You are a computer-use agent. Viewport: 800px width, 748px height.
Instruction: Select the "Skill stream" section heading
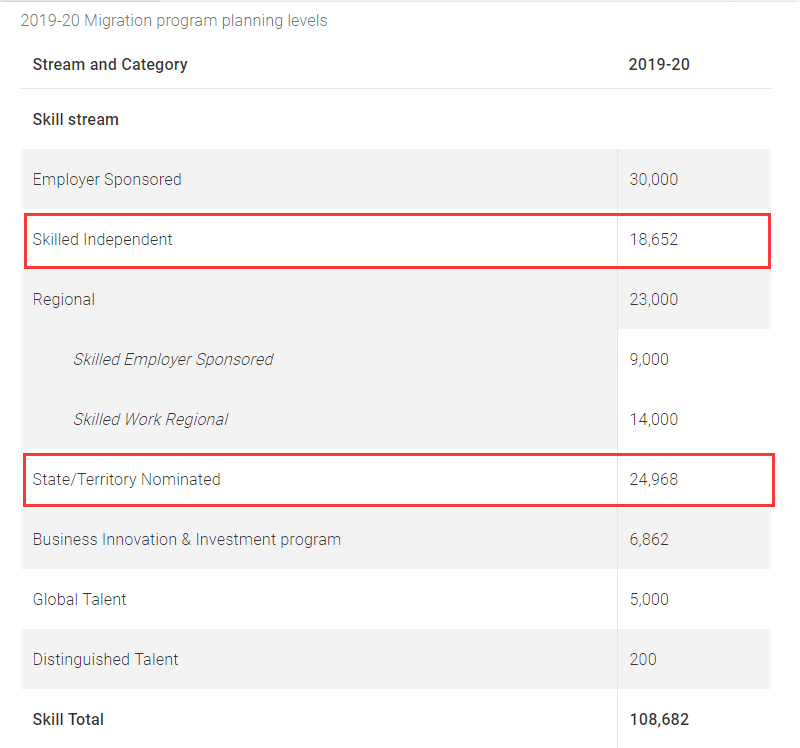coord(76,119)
